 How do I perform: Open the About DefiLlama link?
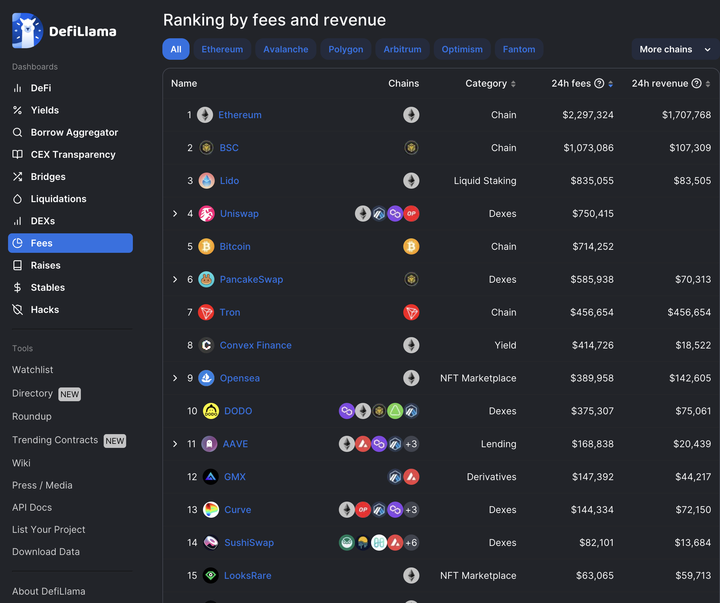point(49,591)
